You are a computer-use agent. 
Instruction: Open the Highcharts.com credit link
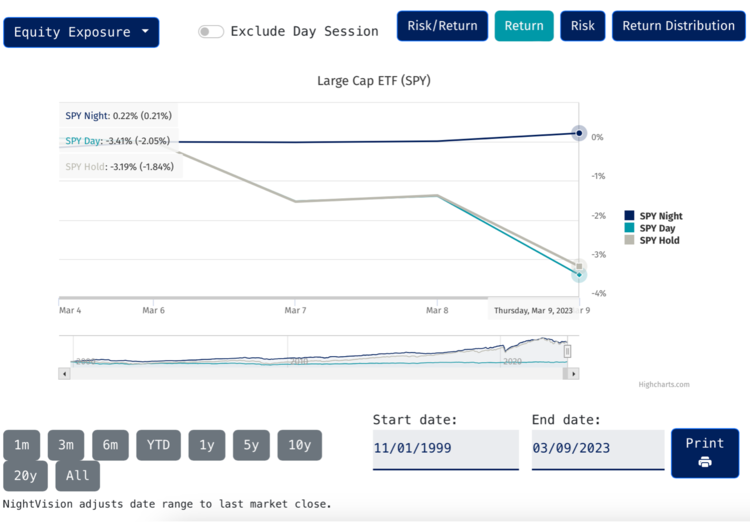point(664,384)
